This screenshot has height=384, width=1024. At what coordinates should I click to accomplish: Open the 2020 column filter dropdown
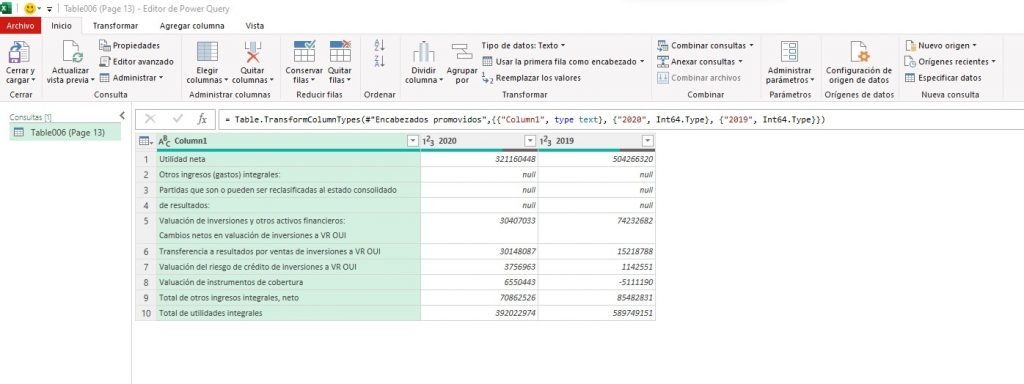(530, 140)
